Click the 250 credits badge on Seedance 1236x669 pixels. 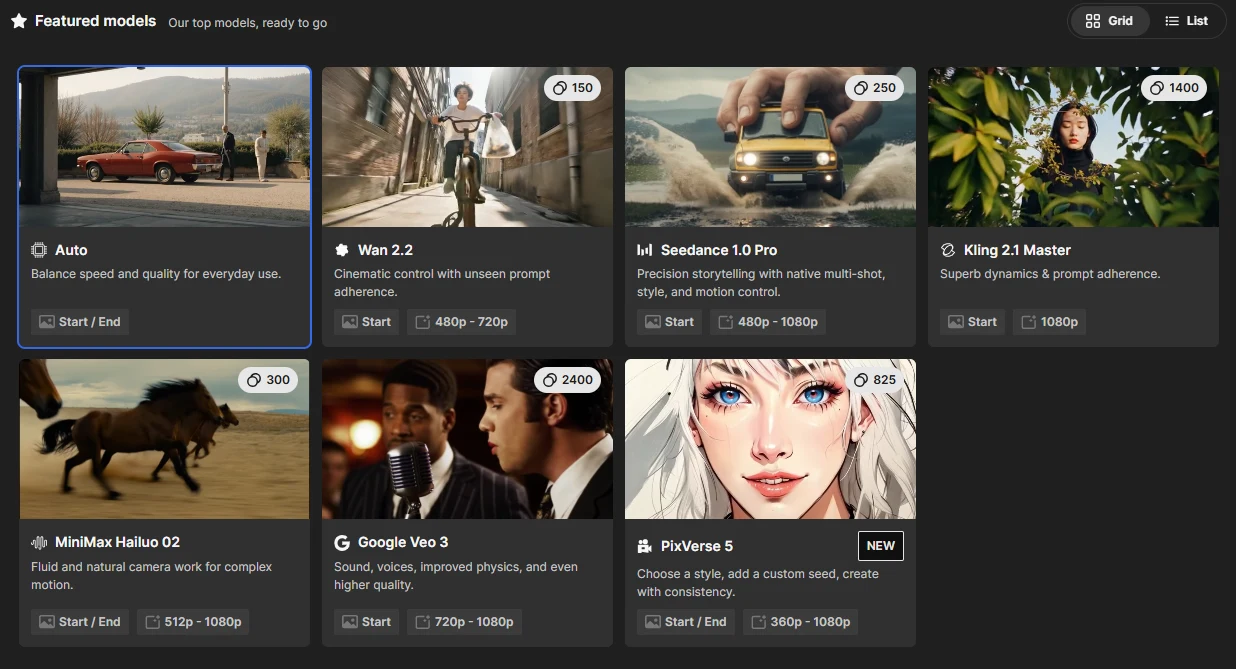875,88
